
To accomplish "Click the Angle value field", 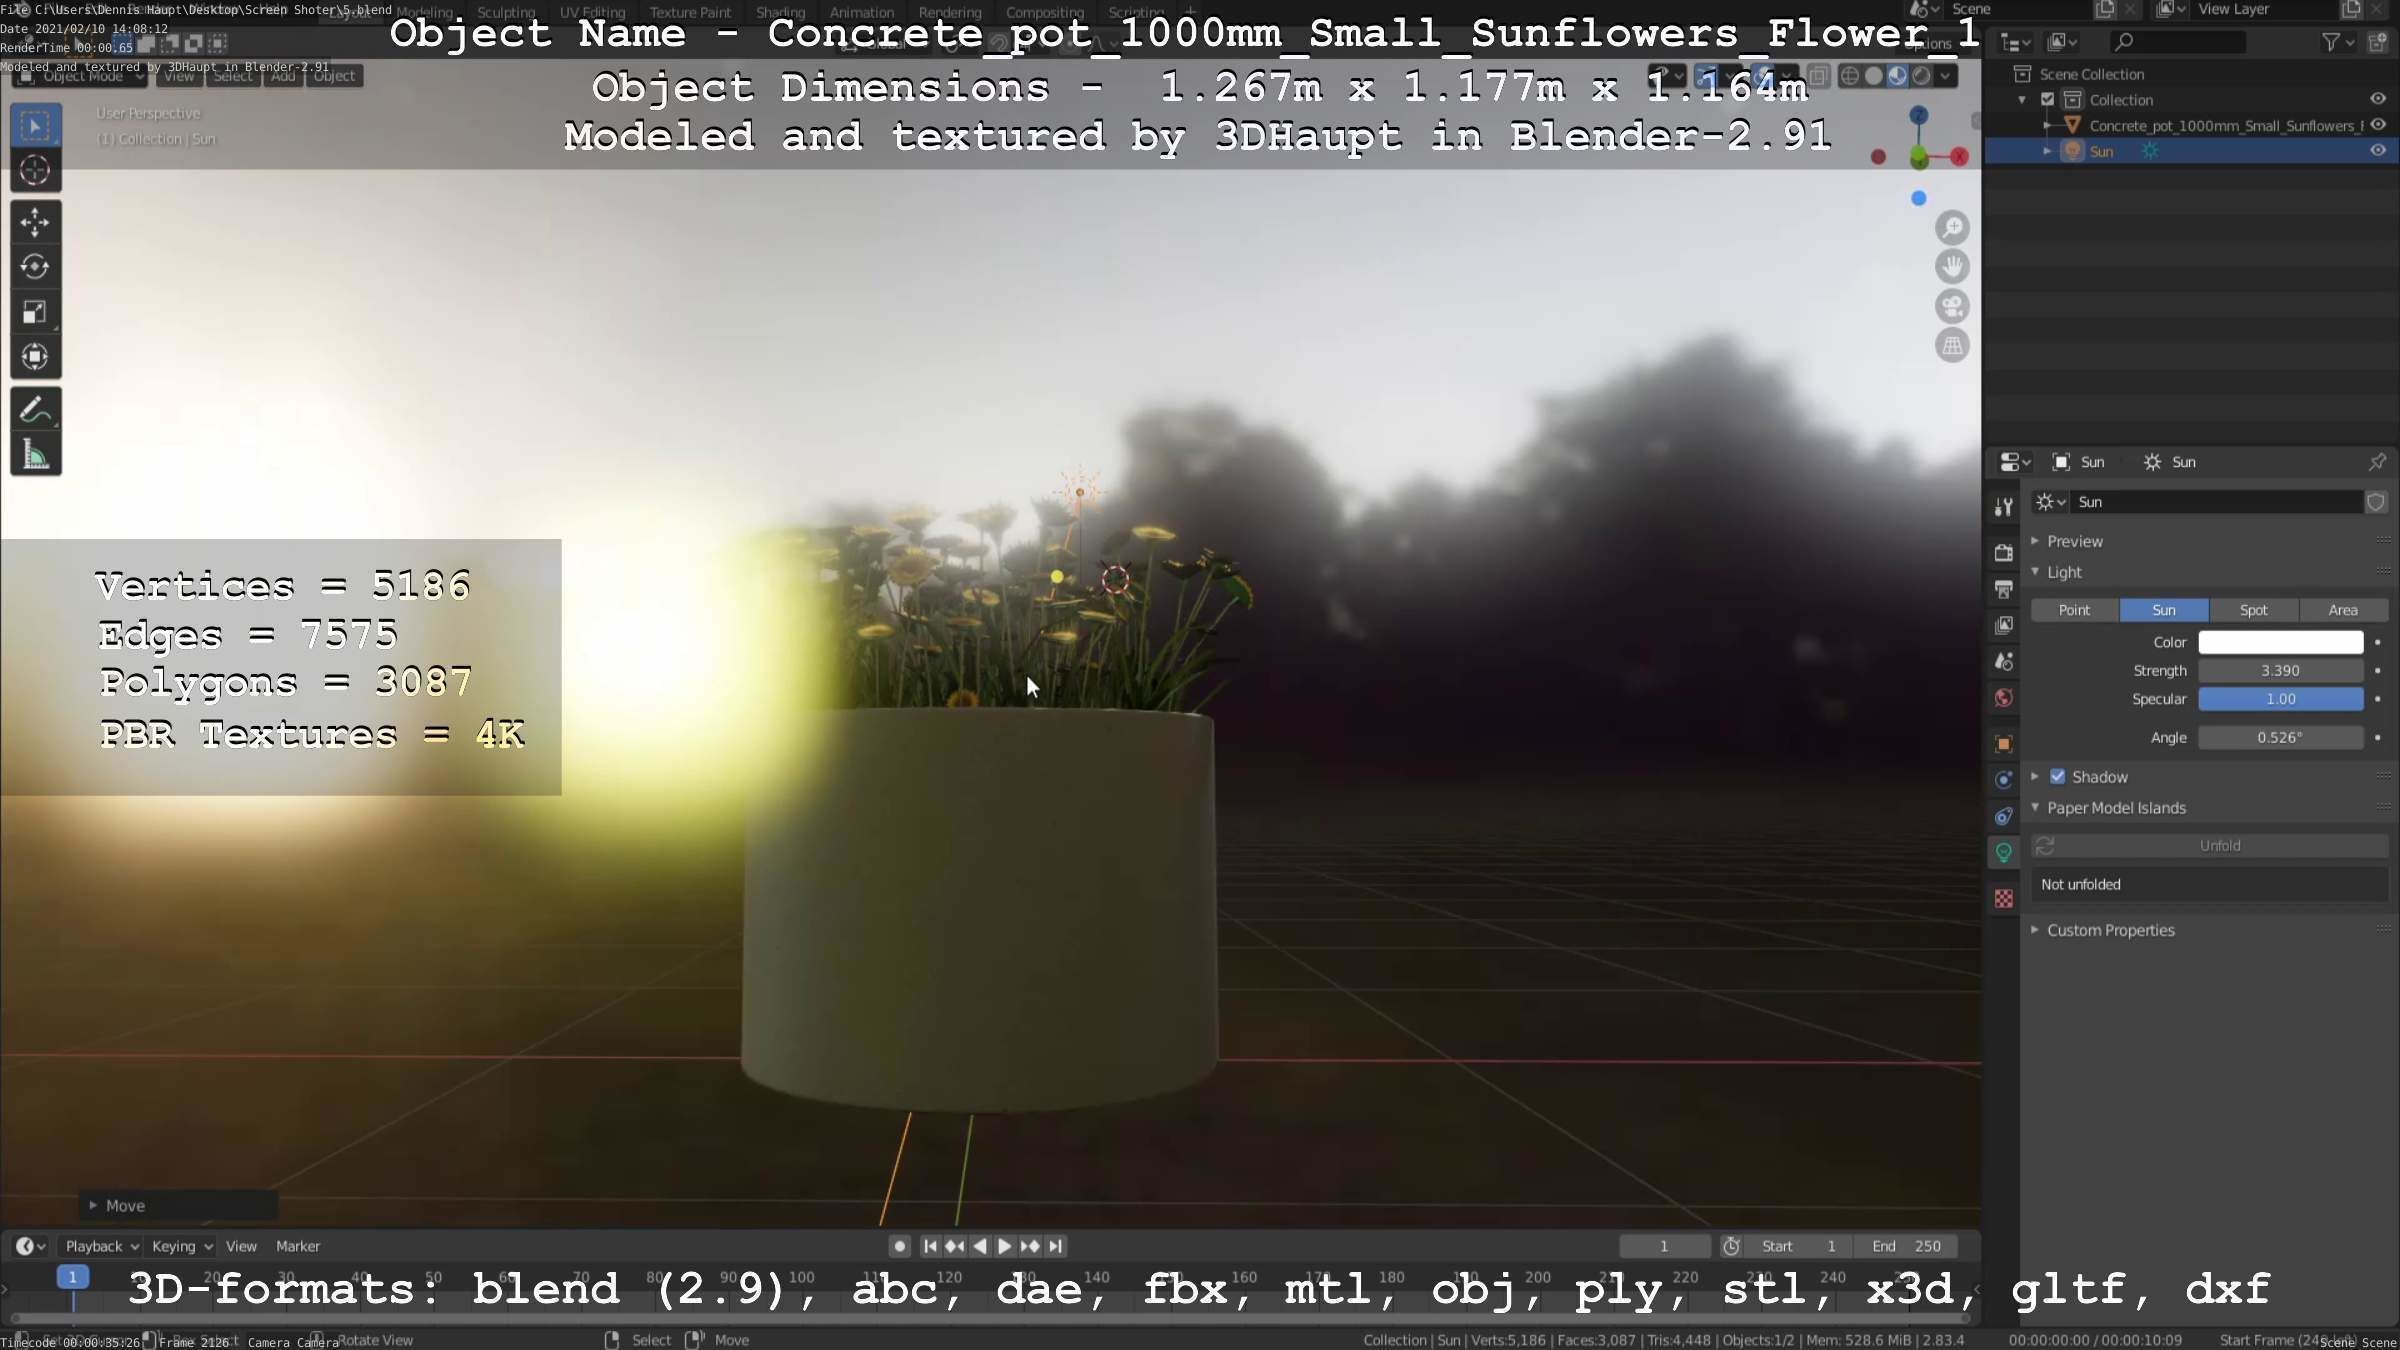I will point(2280,738).
